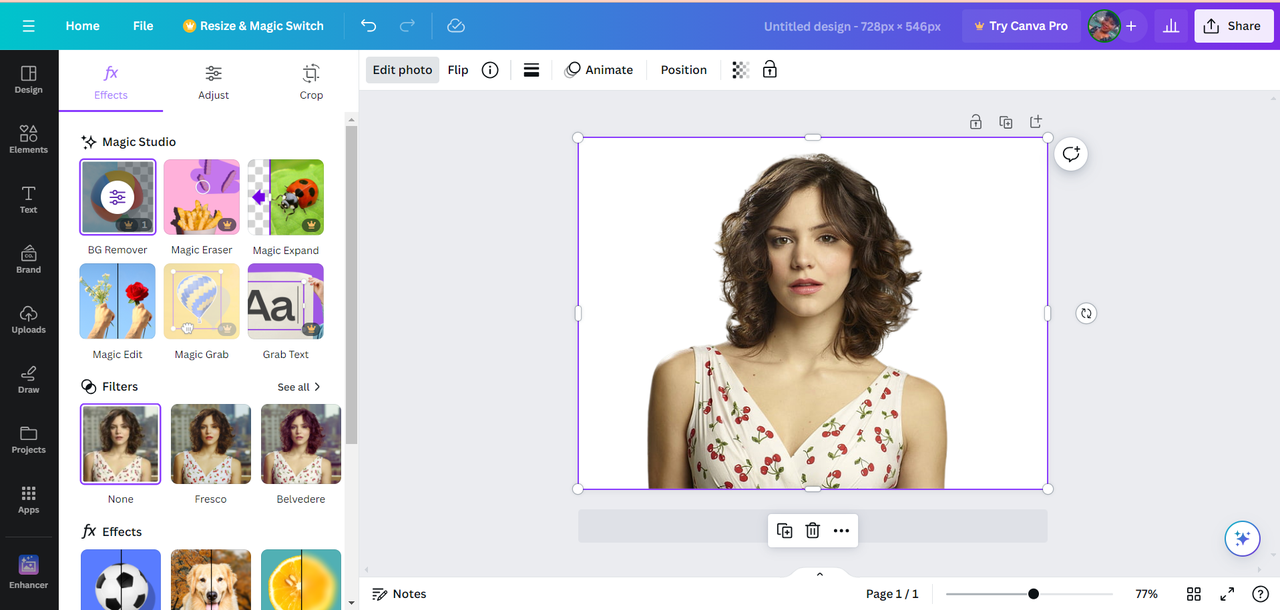Select the BG Remover tool
The width and height of the screenshot is (1280, 610).
coord(118,197)
